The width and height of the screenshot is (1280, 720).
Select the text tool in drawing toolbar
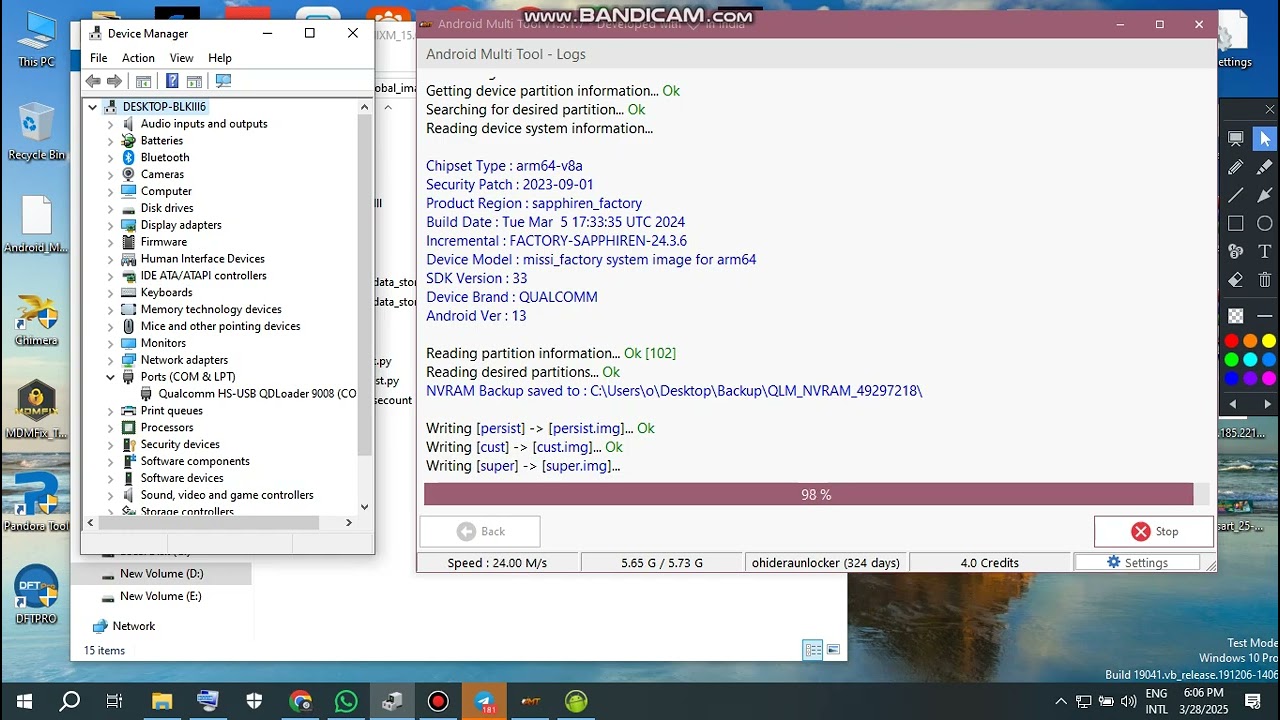[1265, 251]
